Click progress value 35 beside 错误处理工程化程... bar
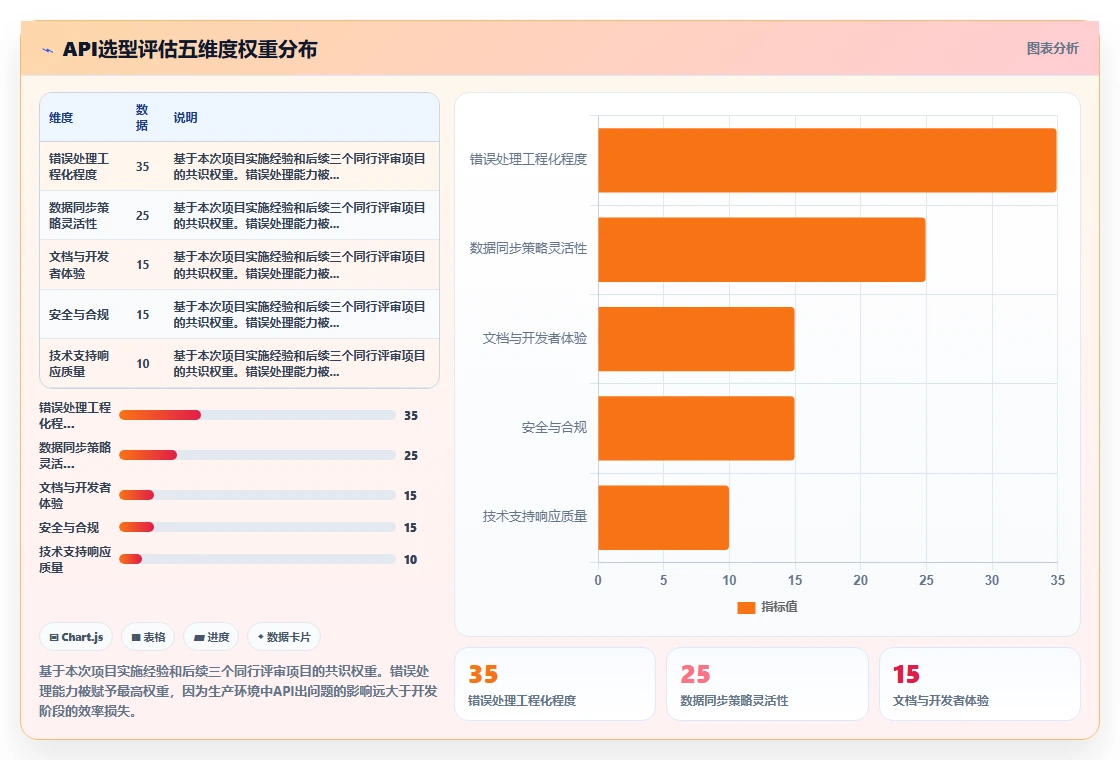 (411, 416)
